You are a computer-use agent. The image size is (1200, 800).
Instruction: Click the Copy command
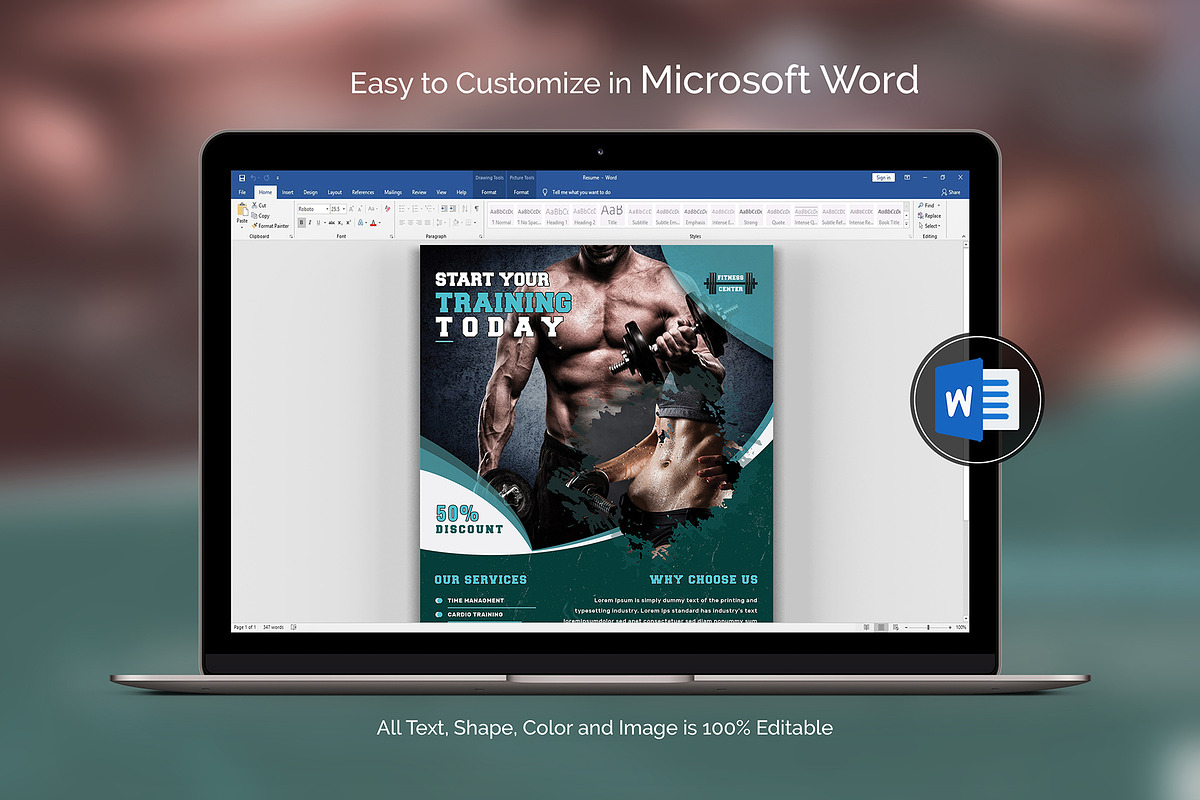click(x=260, y=215)
